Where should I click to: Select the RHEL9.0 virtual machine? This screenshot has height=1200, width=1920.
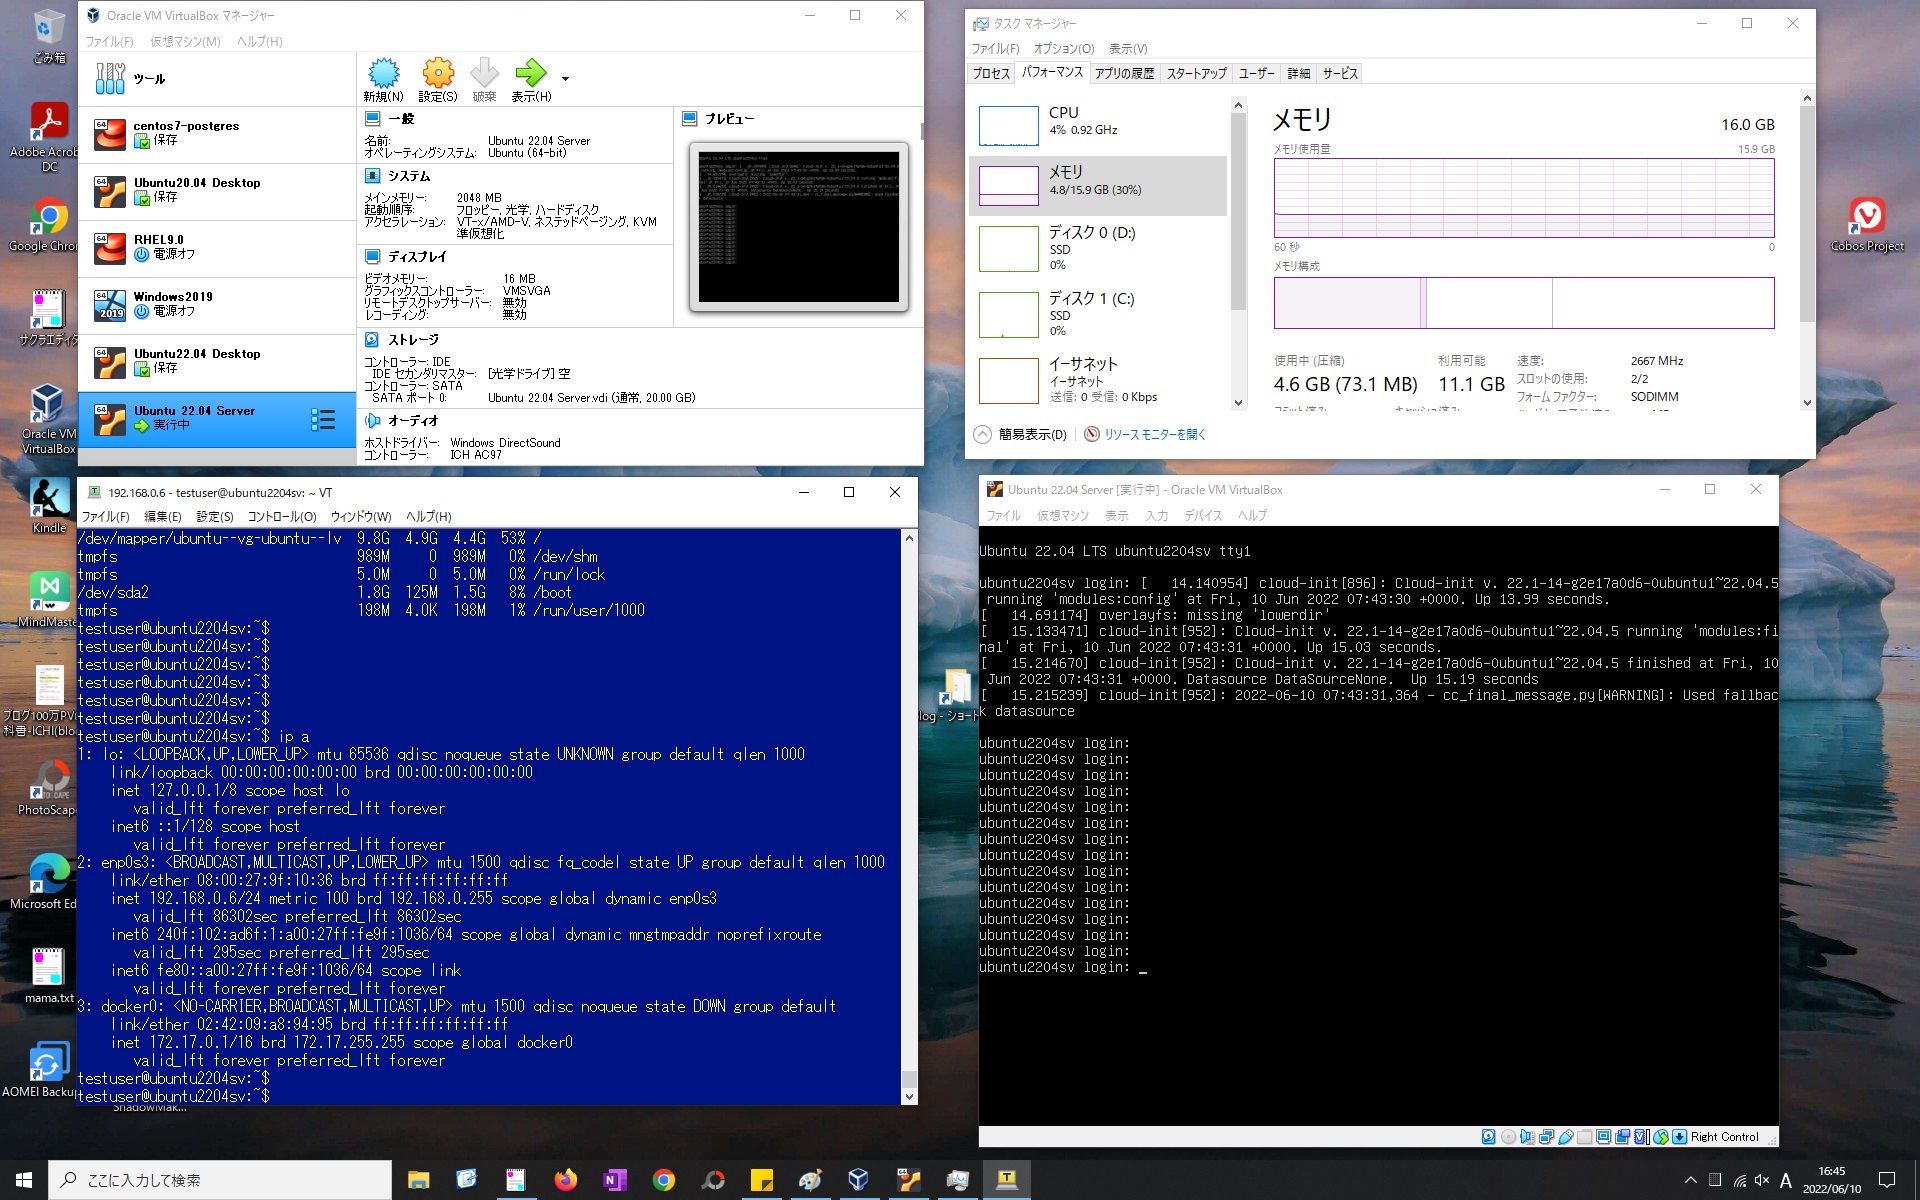click(x=216, y=249)
